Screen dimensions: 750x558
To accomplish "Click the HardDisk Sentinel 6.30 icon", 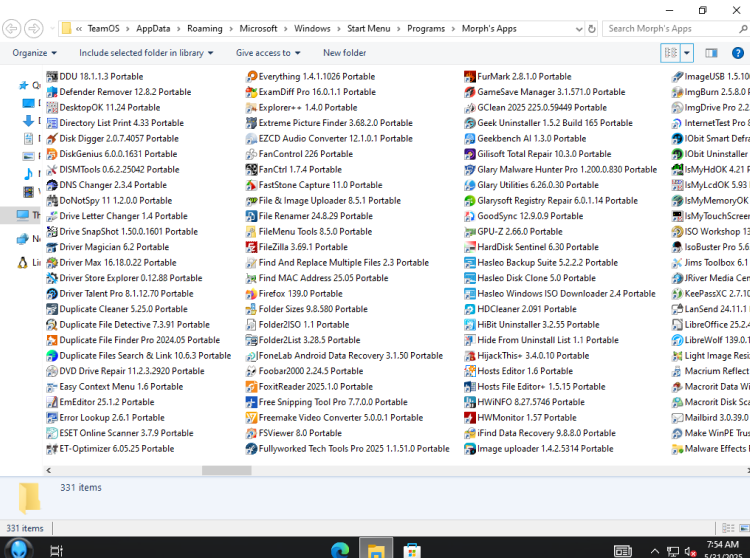I will coord(470,247).
